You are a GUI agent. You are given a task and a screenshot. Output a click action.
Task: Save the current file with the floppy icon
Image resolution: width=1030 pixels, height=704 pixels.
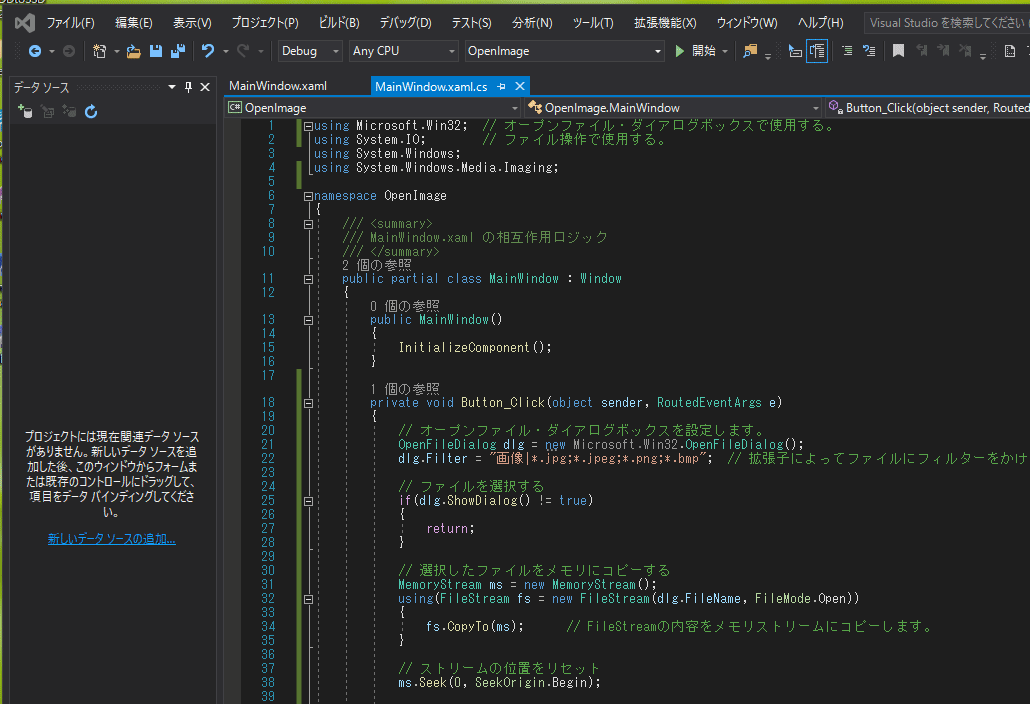pos(156,51)
